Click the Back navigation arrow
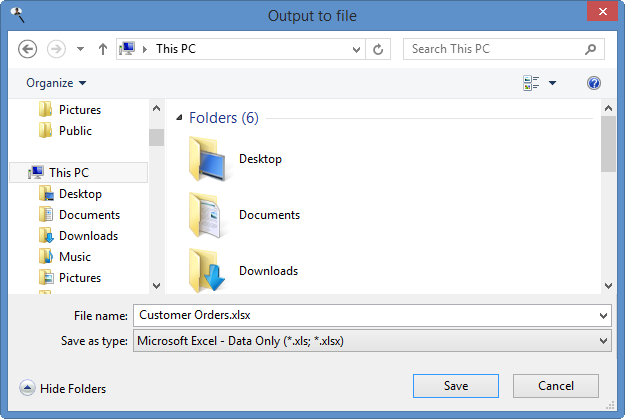625x419 pixels. tap(28, 49)
